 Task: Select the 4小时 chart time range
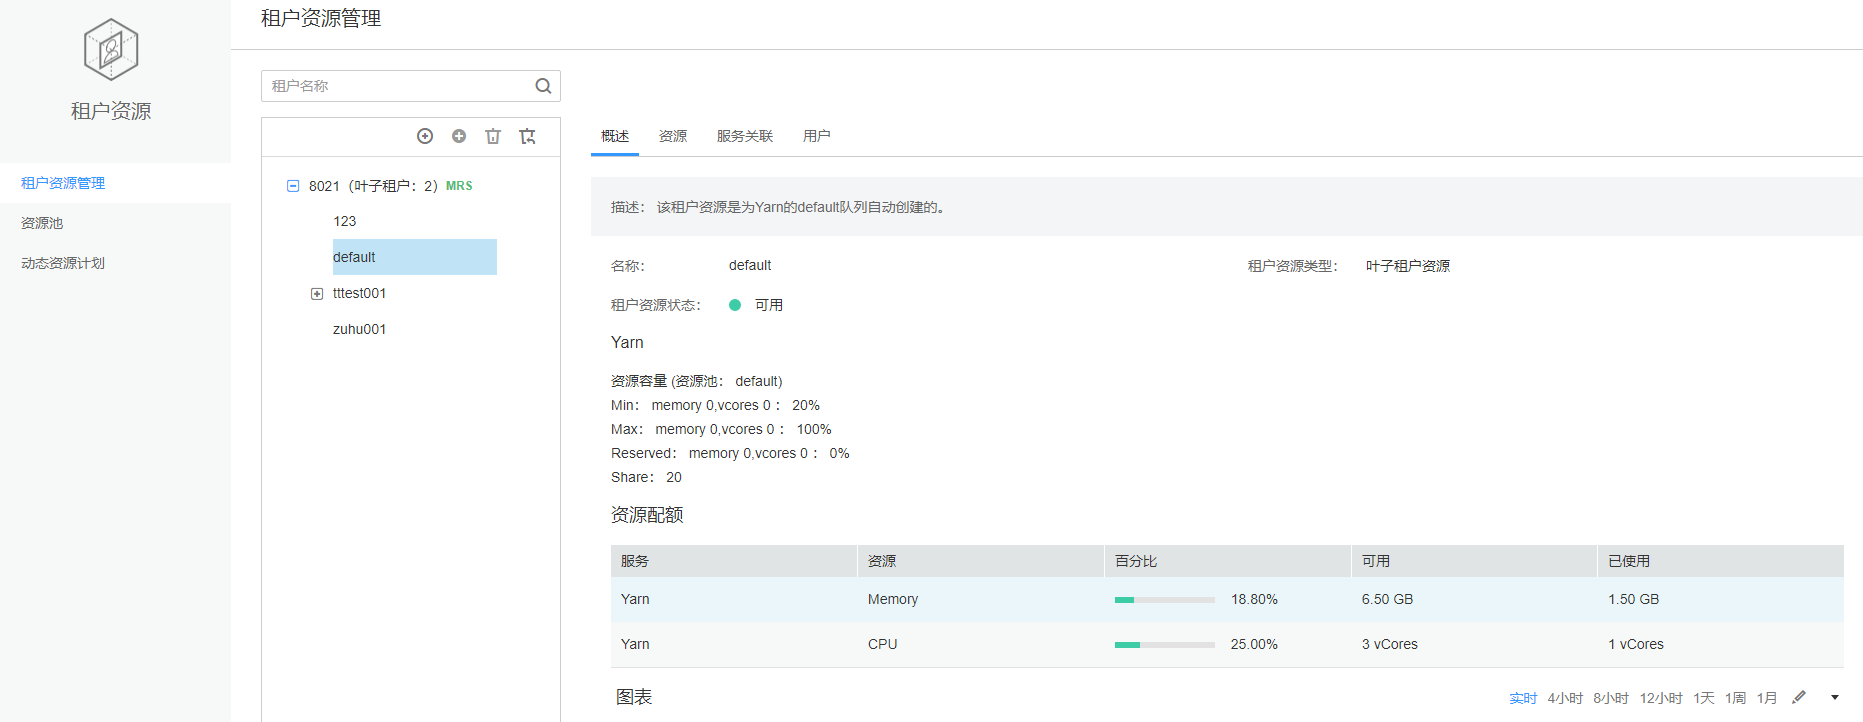click(x=1565, y=698)
